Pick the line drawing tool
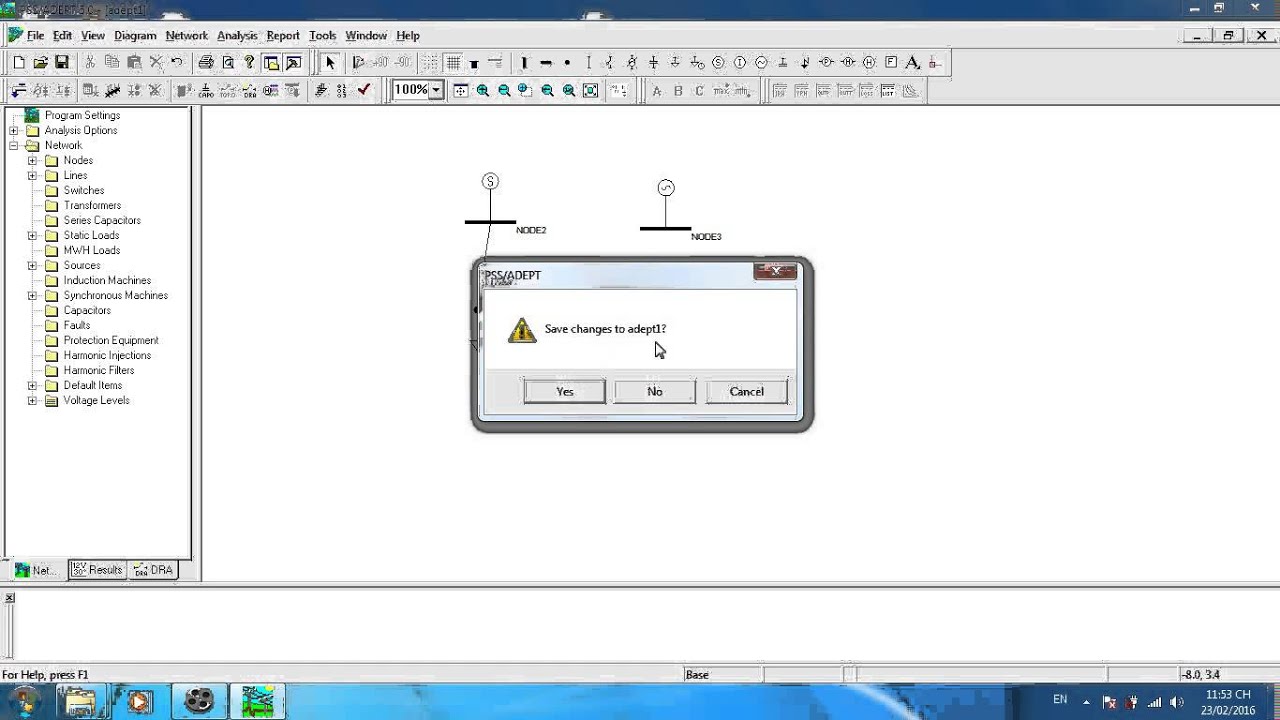Image resolution: width=1280 pixels, height=720 pixels. [x=589, y=62]
